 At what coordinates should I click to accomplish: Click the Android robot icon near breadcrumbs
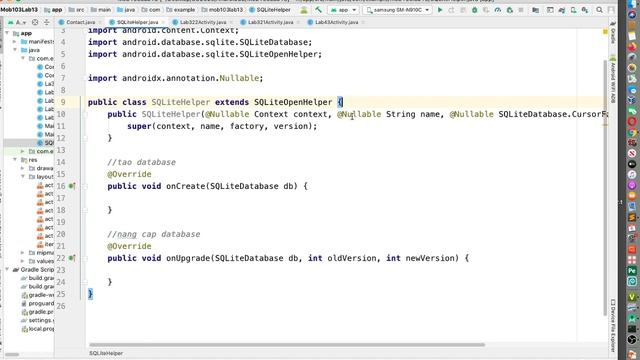tap(304, 10)
